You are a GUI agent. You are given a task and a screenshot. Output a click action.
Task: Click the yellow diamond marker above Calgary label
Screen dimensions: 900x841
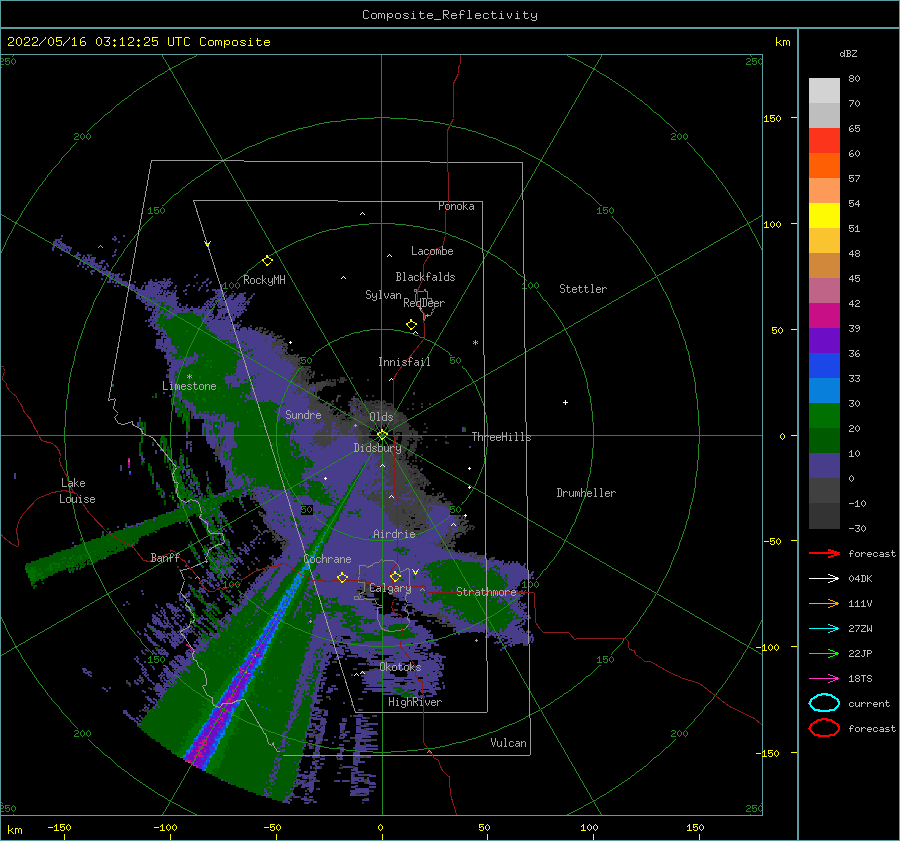coord(395,576)
